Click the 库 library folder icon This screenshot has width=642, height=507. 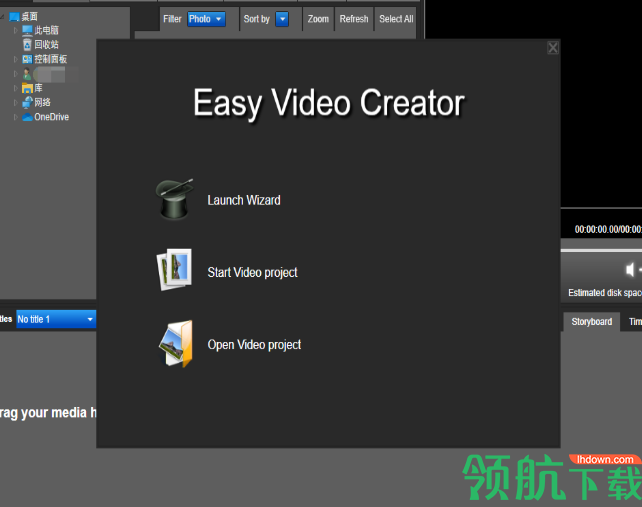click(x=27, y=88)
